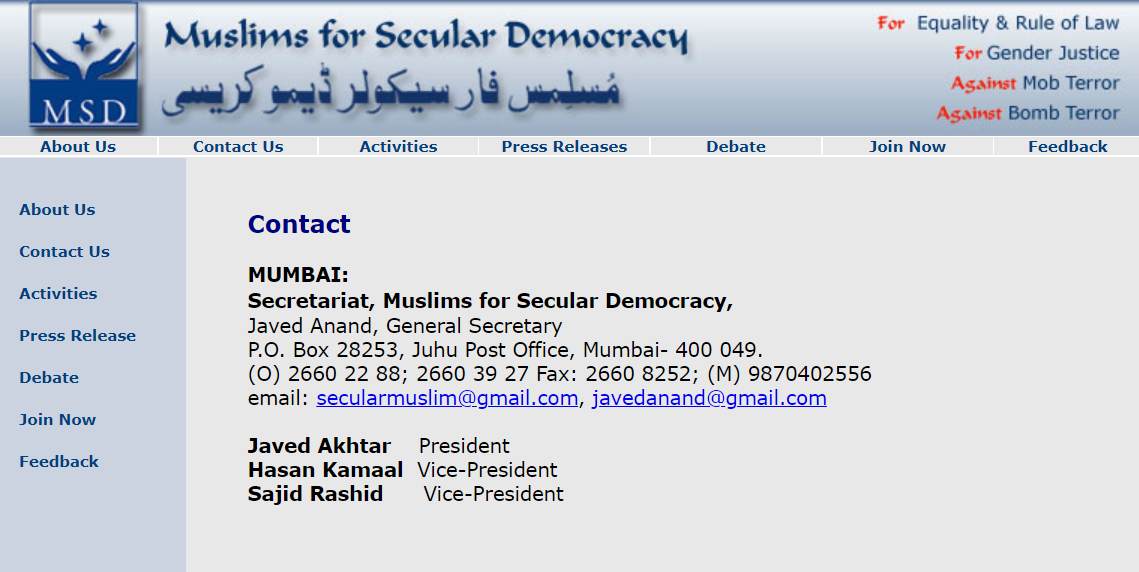Click Join Now in left sidebar
Viewport: 1139px width, 572px height.
(57, 420)
